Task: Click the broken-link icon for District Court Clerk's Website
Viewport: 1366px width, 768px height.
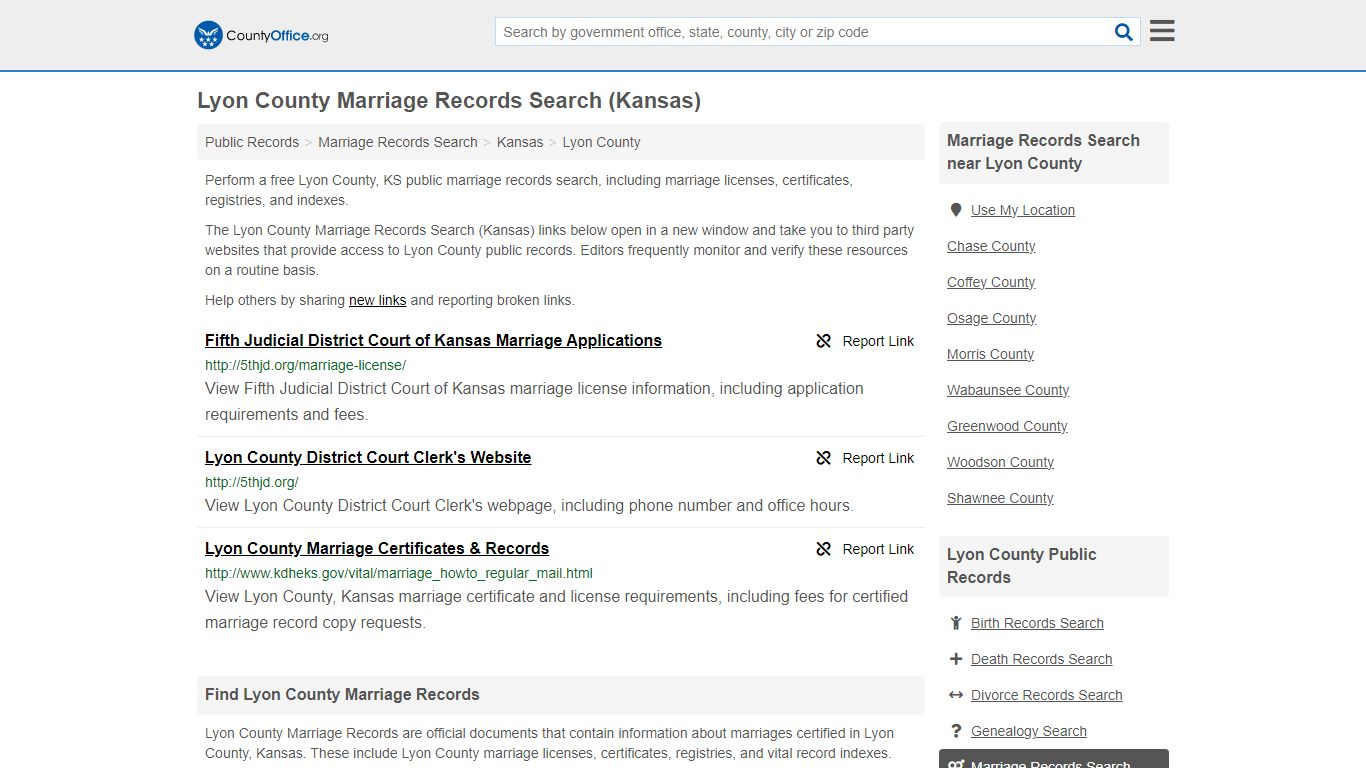Action: pos(824,458)
